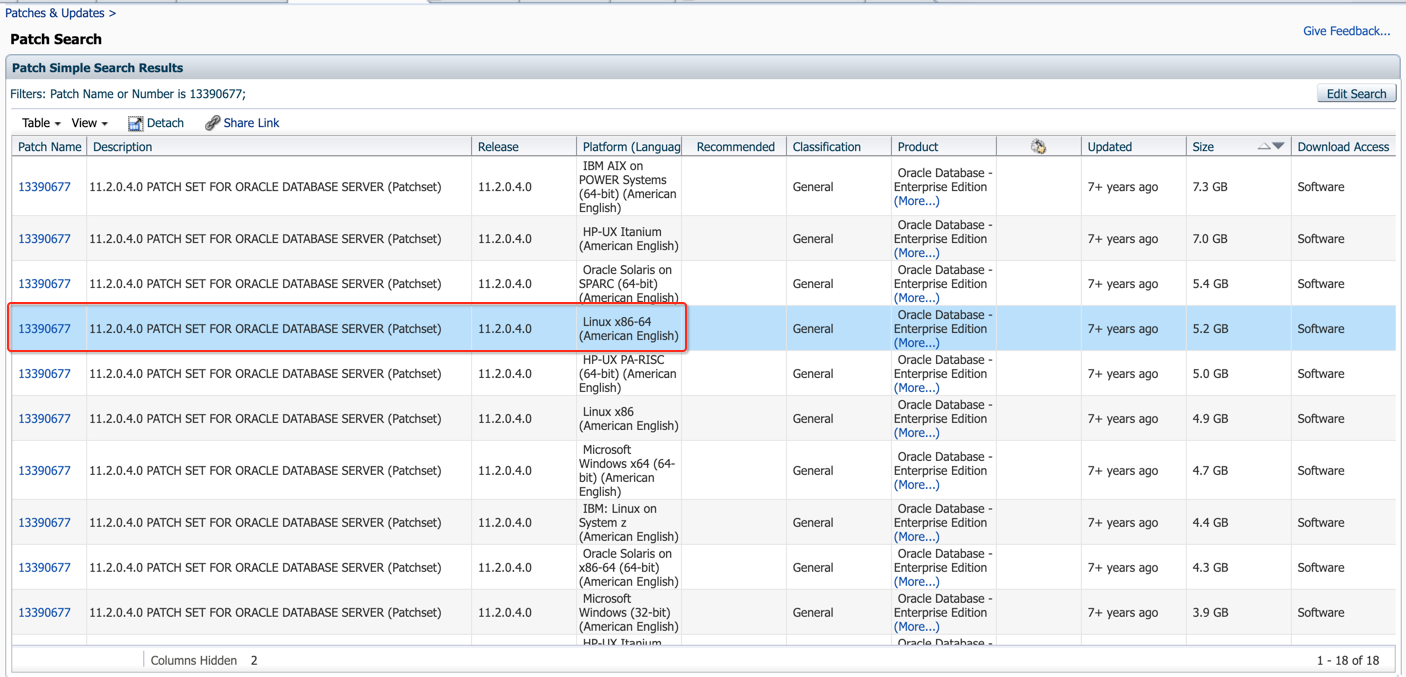
Task: Click the Release column header
Action: [x=524, y=147]
